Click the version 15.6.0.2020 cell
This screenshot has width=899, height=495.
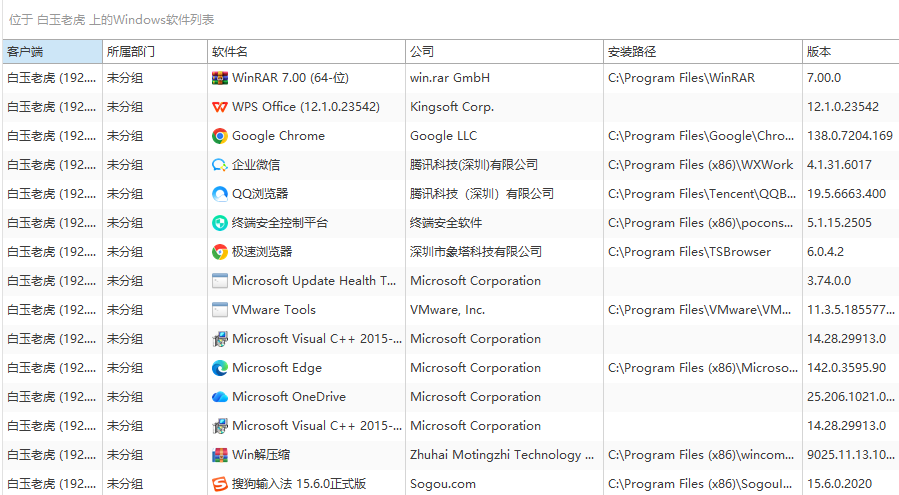pos(839,484)
